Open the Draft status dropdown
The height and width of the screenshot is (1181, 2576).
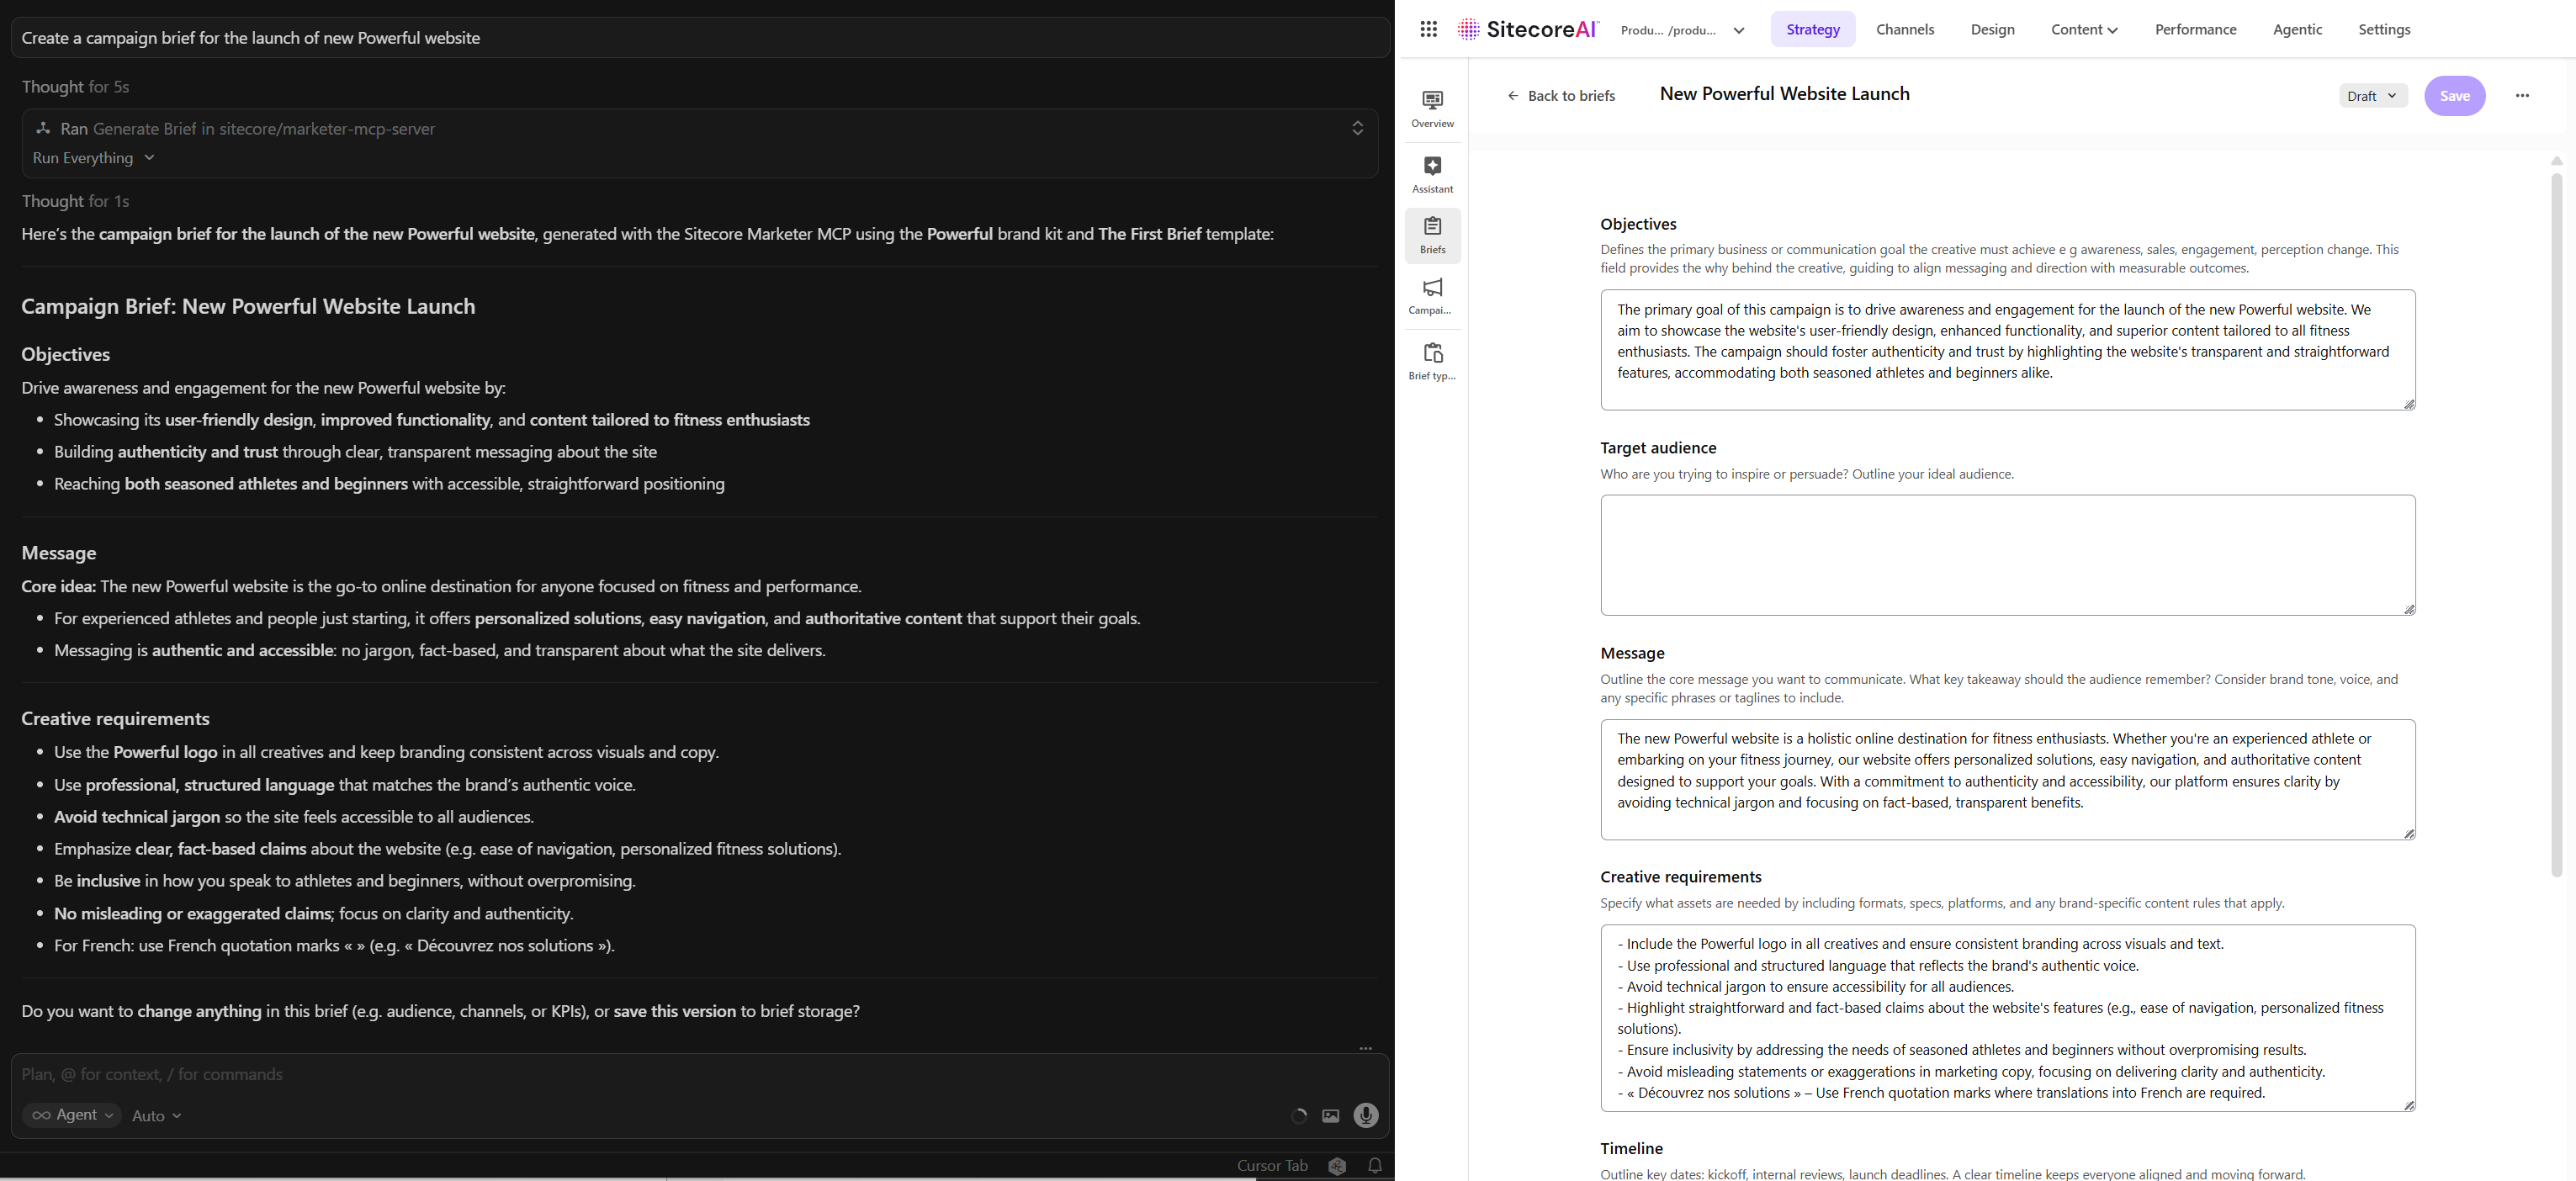coord(2372,95)
